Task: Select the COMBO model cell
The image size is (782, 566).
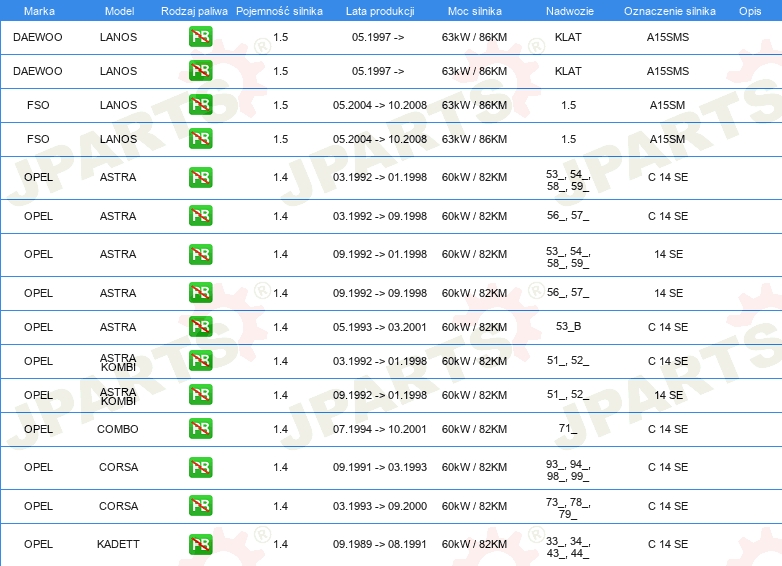Action: [x=118, y=429]
